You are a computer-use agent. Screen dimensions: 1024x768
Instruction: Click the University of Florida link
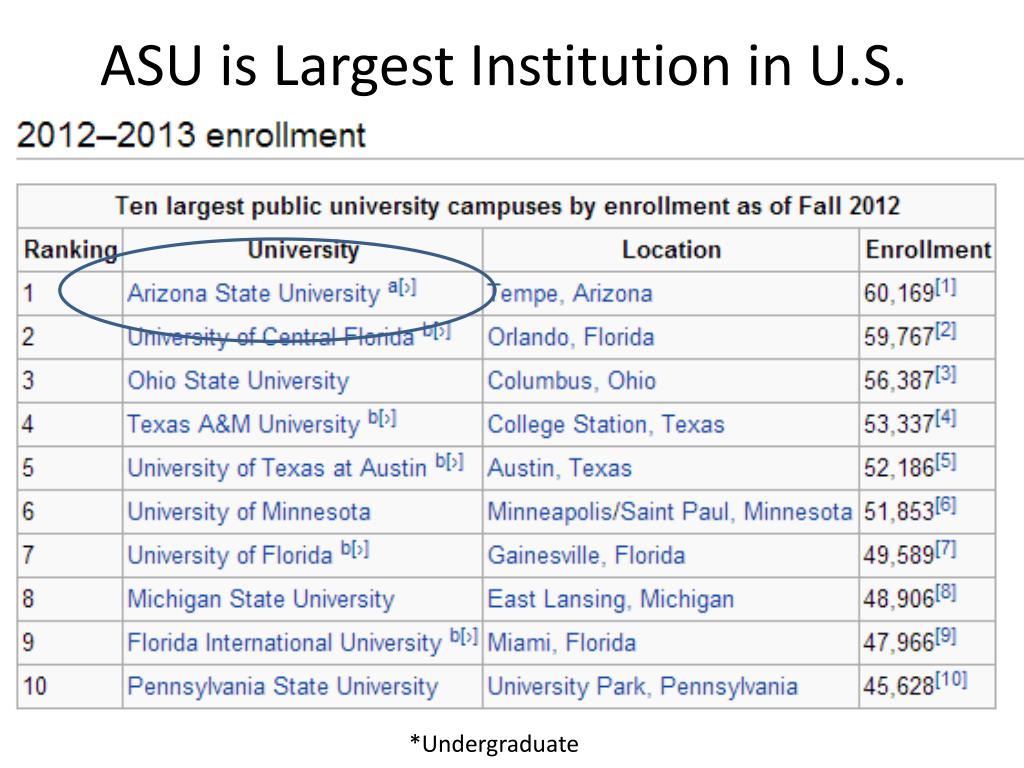230,555
